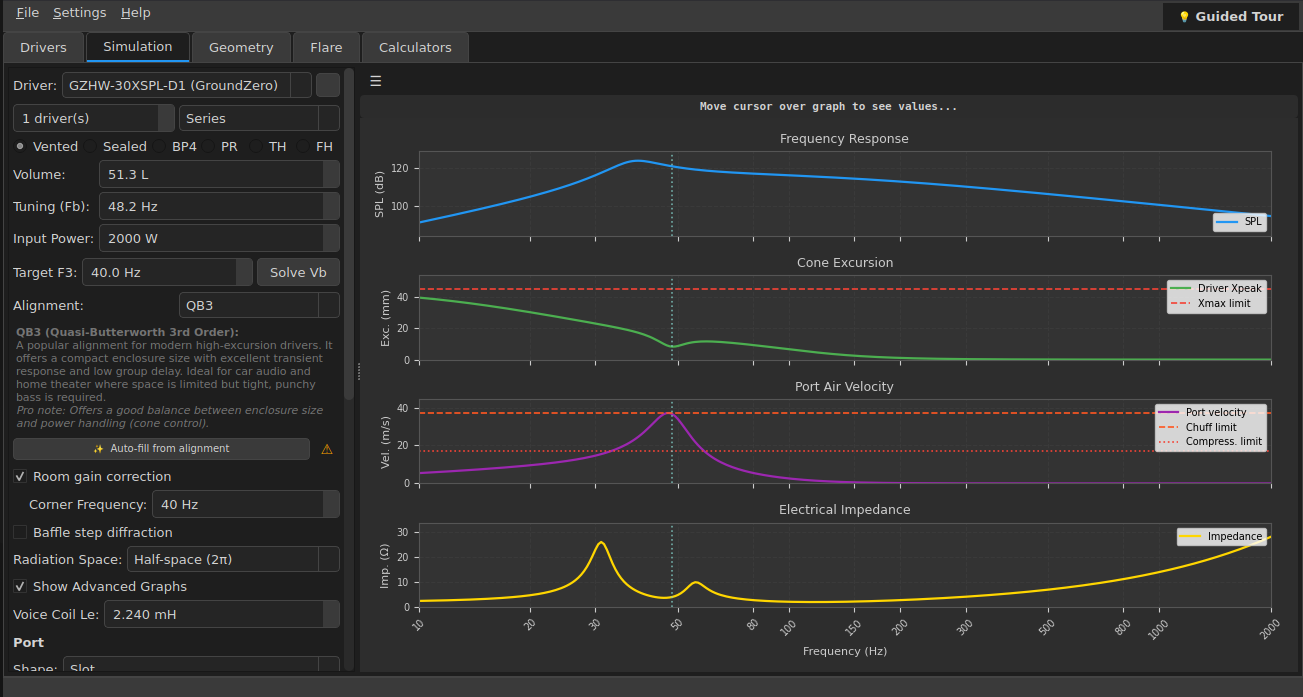Click the Input Power spinner arrows
Image resolution: width=1303 pixels, height=697 pixels.
[x=331, y=239]
